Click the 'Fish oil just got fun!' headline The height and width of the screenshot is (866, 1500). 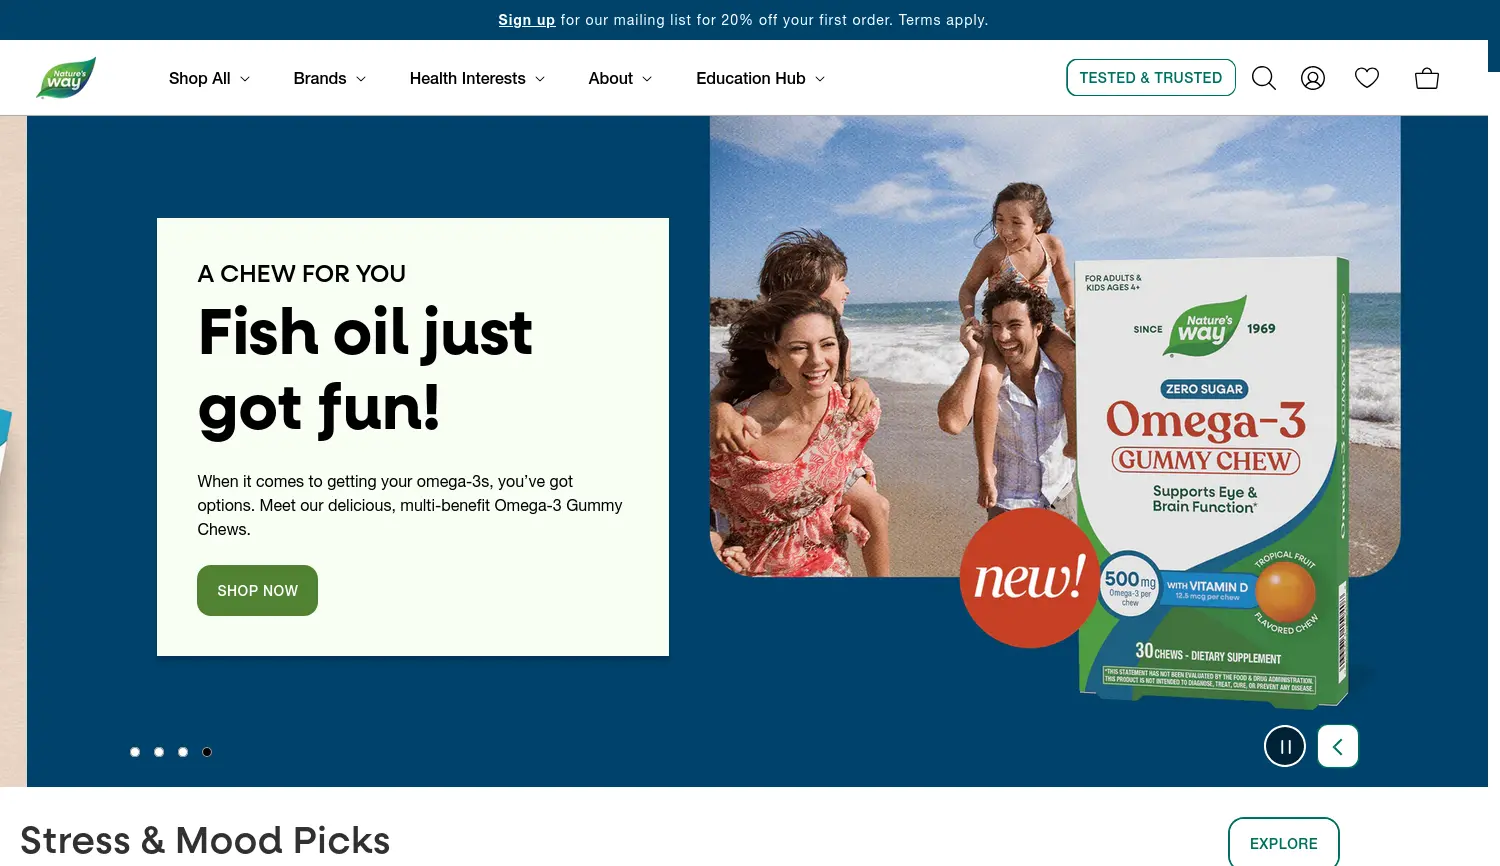365,370
